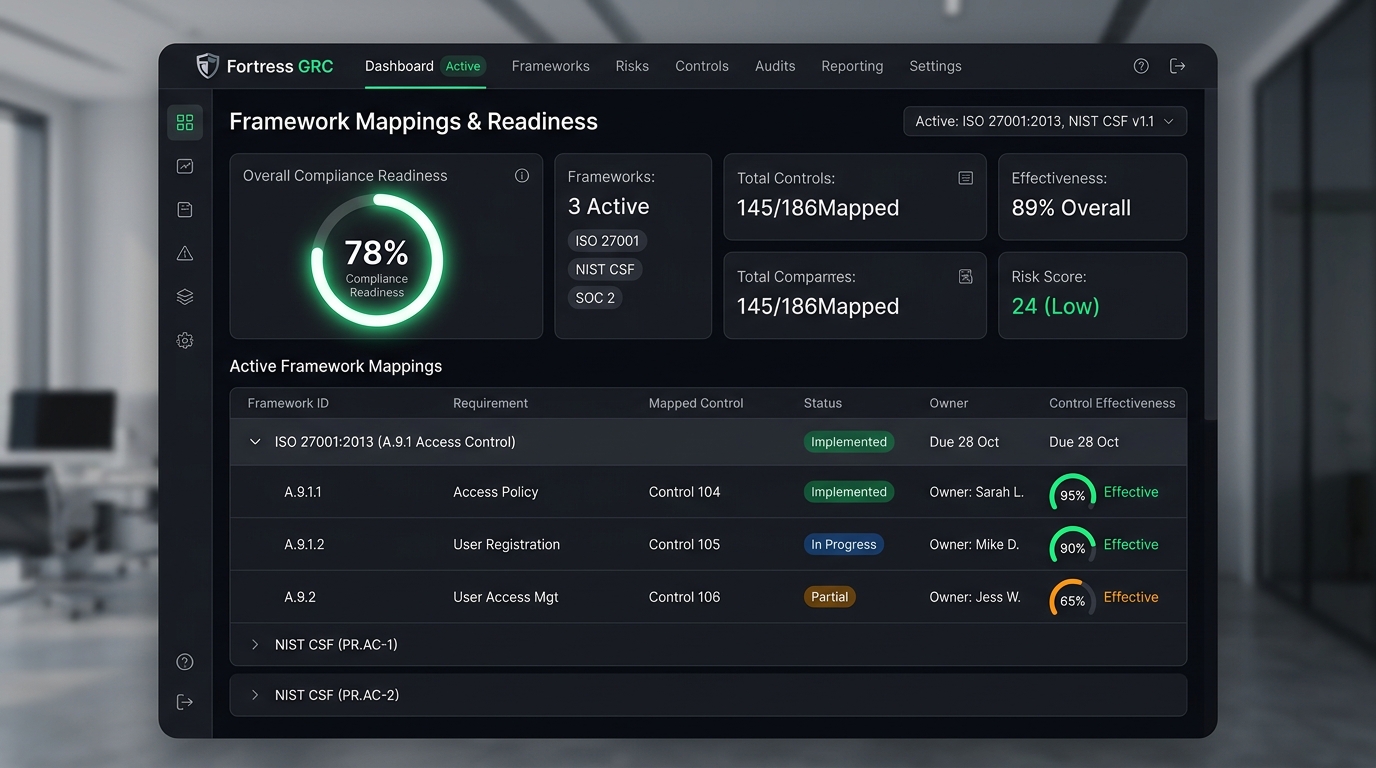Click Owner: Jess W. cell
This screenshot has width=1376, height=768.
coord(975,597)
